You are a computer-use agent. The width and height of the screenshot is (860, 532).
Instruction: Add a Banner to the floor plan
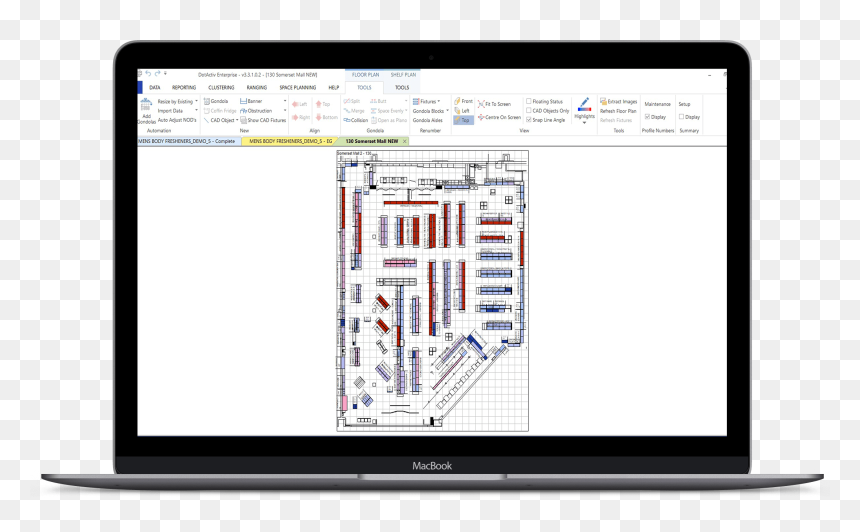[251, 101]
